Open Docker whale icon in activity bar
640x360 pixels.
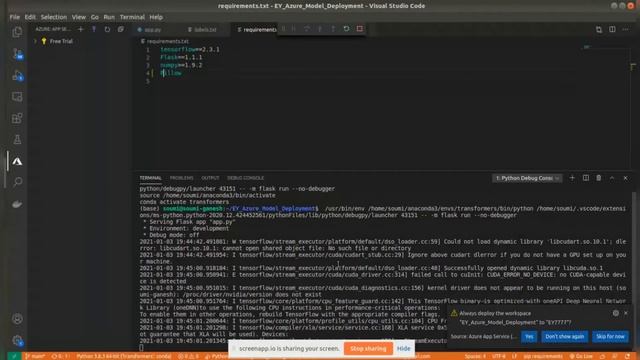[x=17, y=204]
